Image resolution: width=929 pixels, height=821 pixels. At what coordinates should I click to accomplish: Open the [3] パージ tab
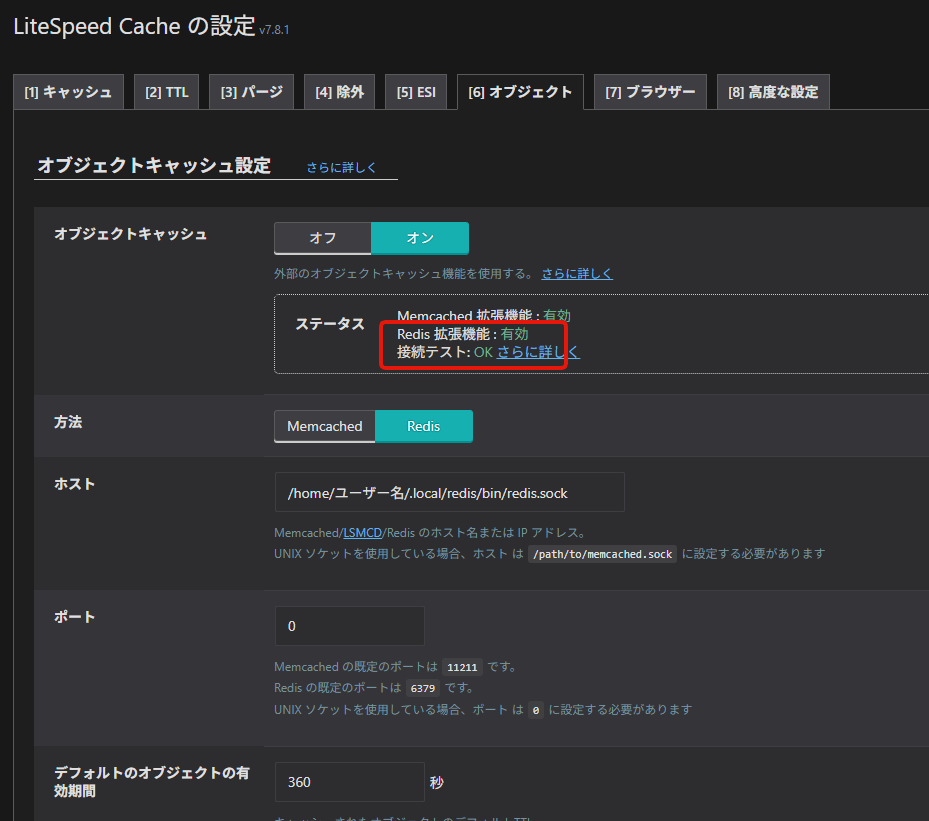point(251,92)
